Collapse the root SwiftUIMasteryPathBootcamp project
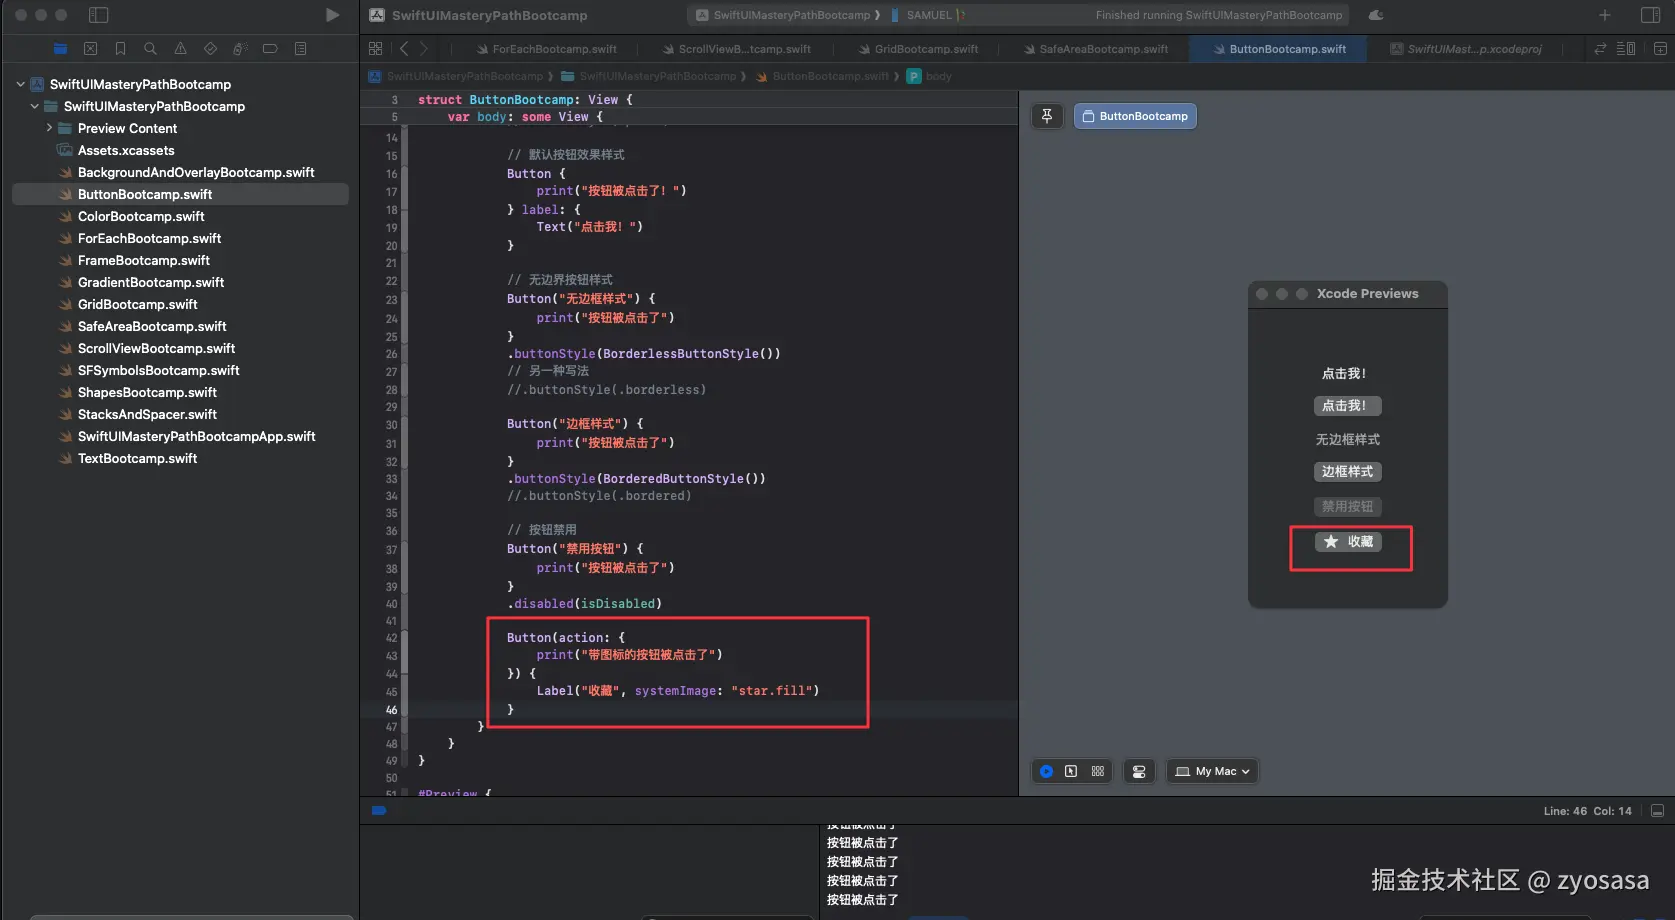The height and width of the screenshot is (920, 1675). [x=20, y=84]
